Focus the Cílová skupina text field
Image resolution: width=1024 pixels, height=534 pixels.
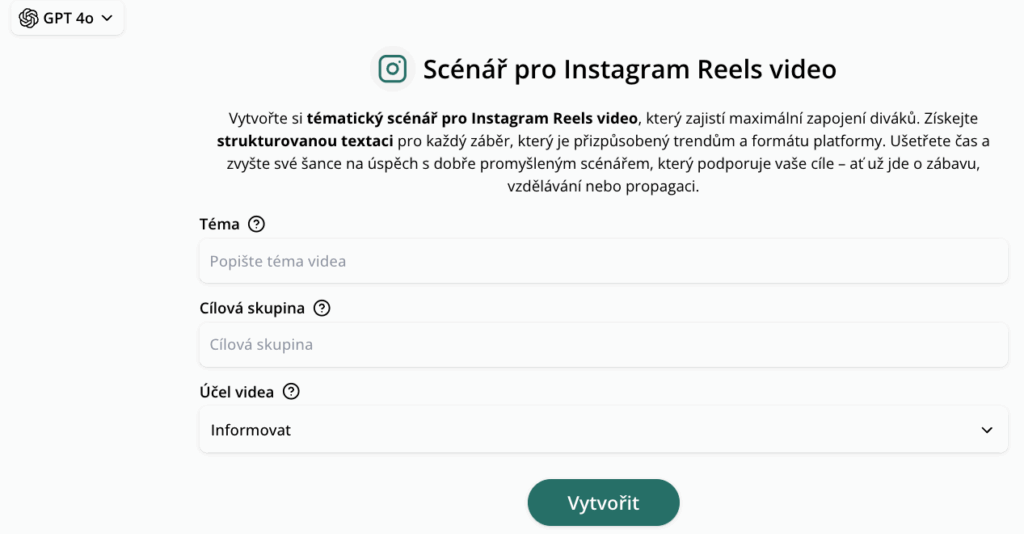coord(603,345)
